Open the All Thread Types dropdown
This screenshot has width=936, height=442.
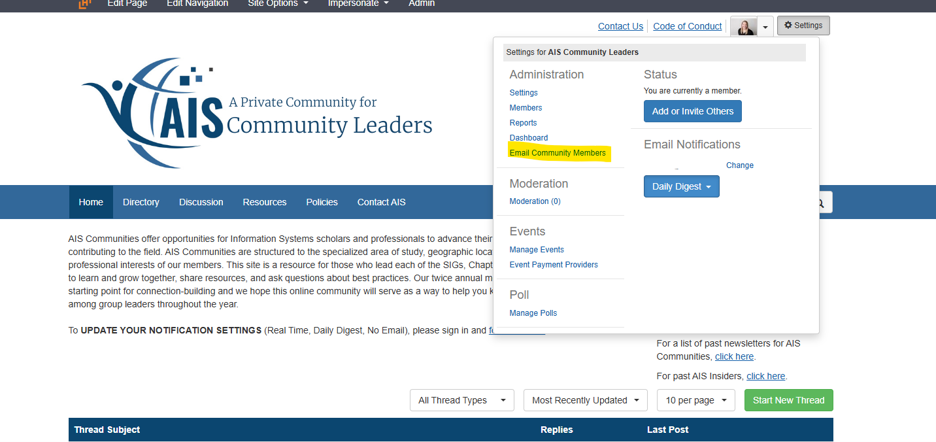point(462,400)
